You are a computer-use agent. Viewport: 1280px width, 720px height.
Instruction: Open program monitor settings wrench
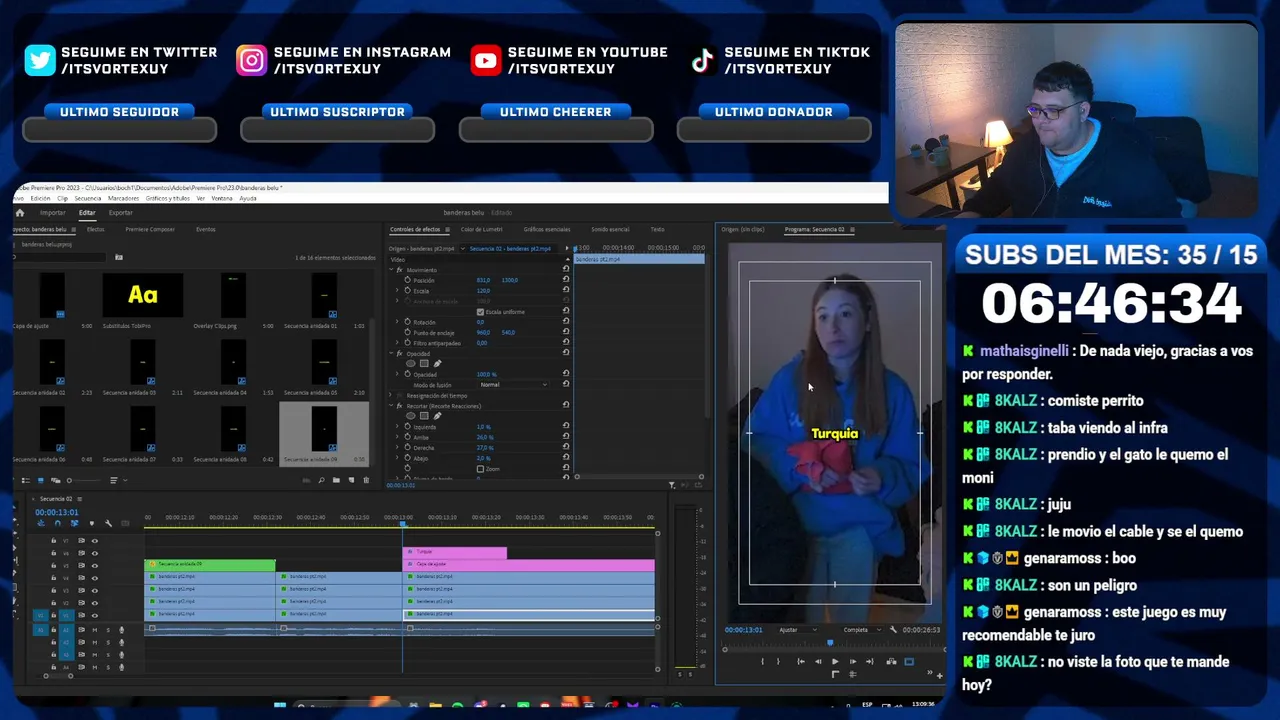pyautogui.click(x=893, y=630)
